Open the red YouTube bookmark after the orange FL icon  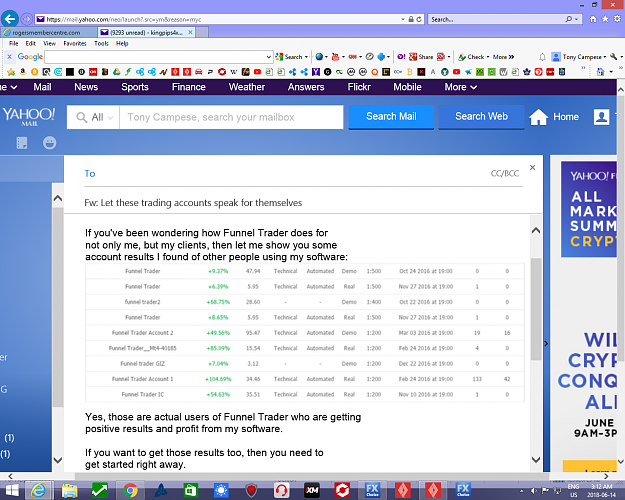point(257,72)
